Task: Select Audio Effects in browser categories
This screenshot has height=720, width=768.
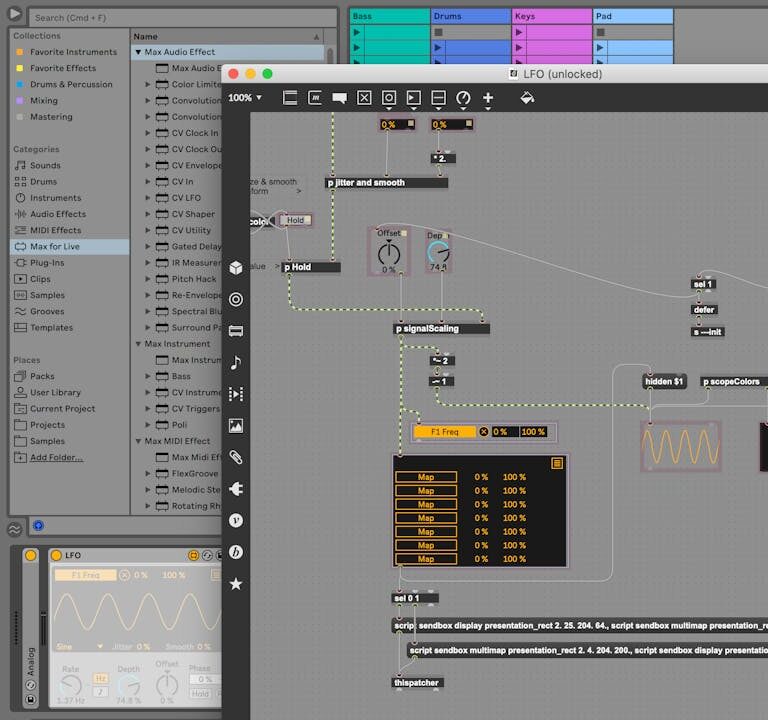Action: pyautogui.click(x=57, y=214)
